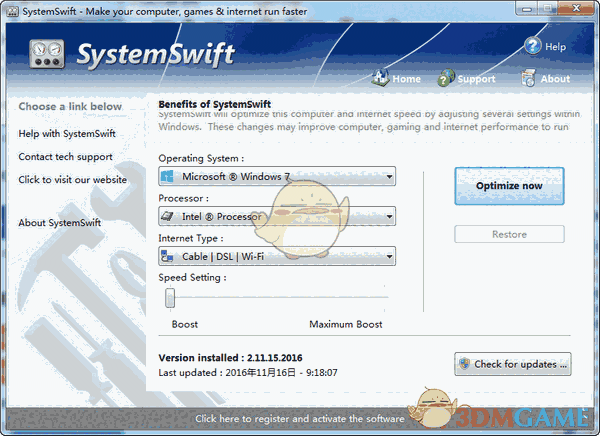
Task: Click the Speed Setting : label
Action: (x=192, y=277)
